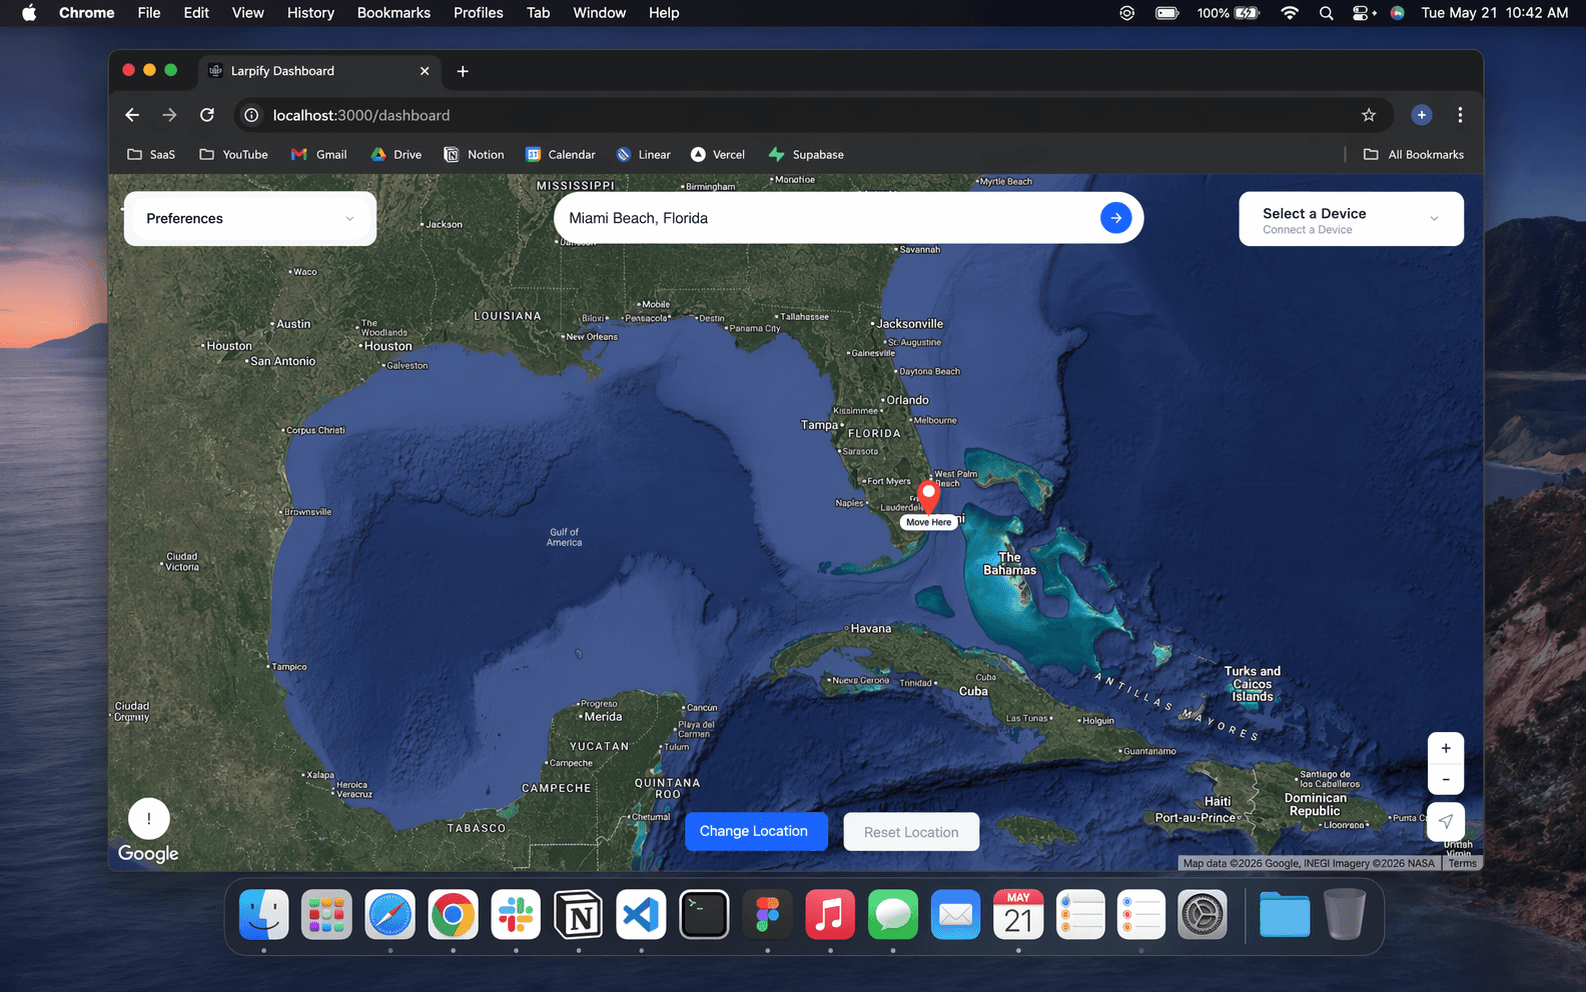Open System Settings from the dock
The image size is (1586, 992).
point(1202,914)
